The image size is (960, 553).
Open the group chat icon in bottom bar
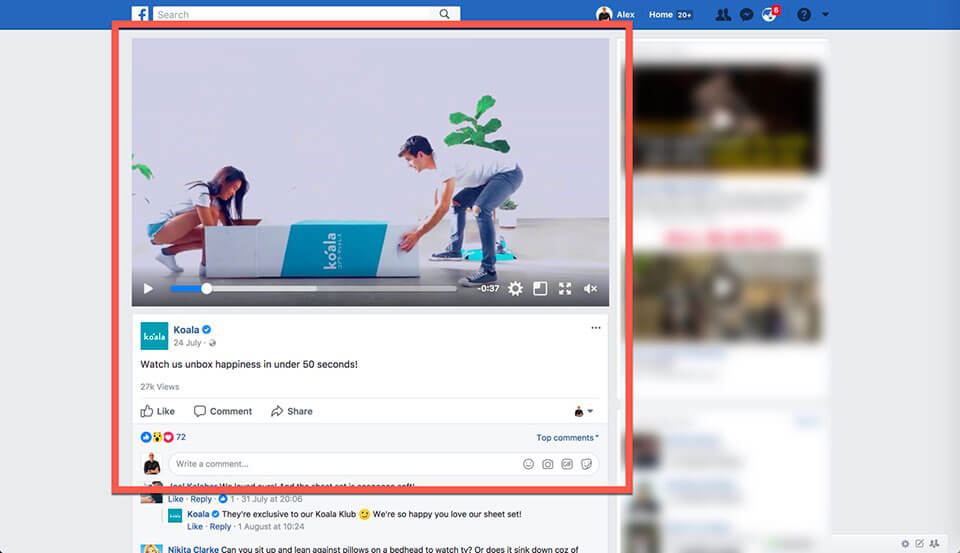[934, 543]
